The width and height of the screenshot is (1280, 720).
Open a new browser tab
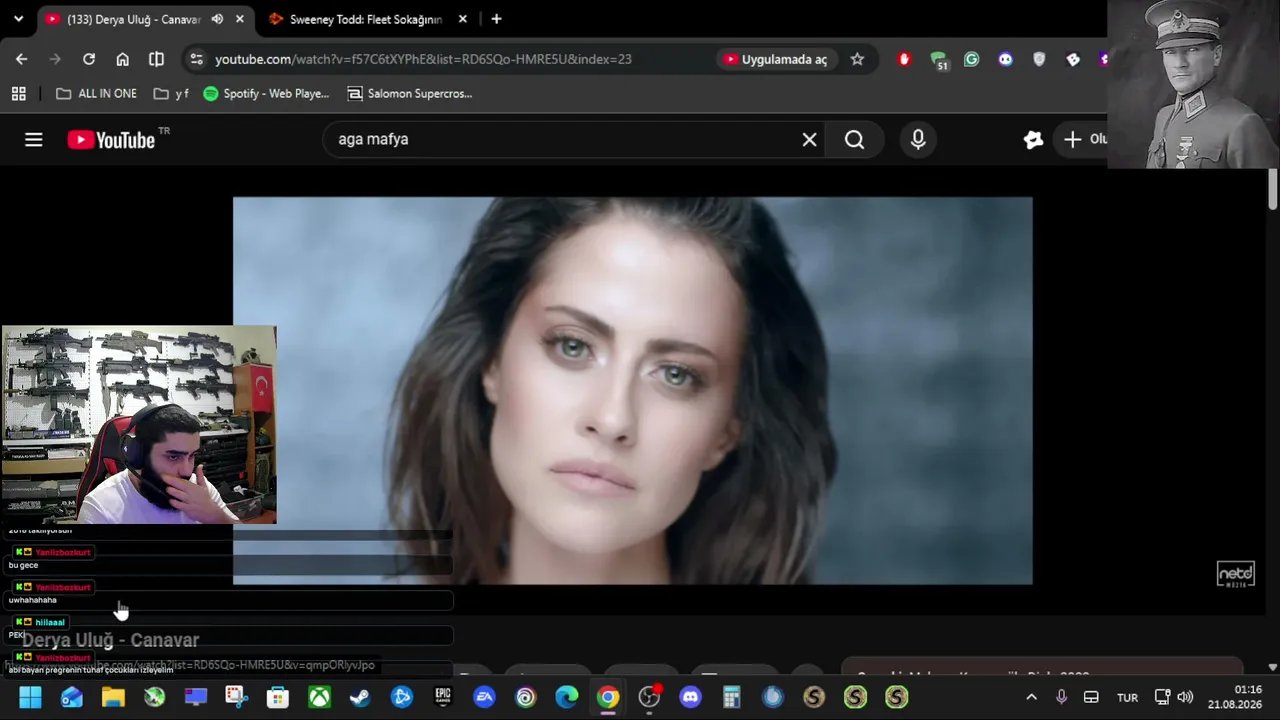click(496, 19)
